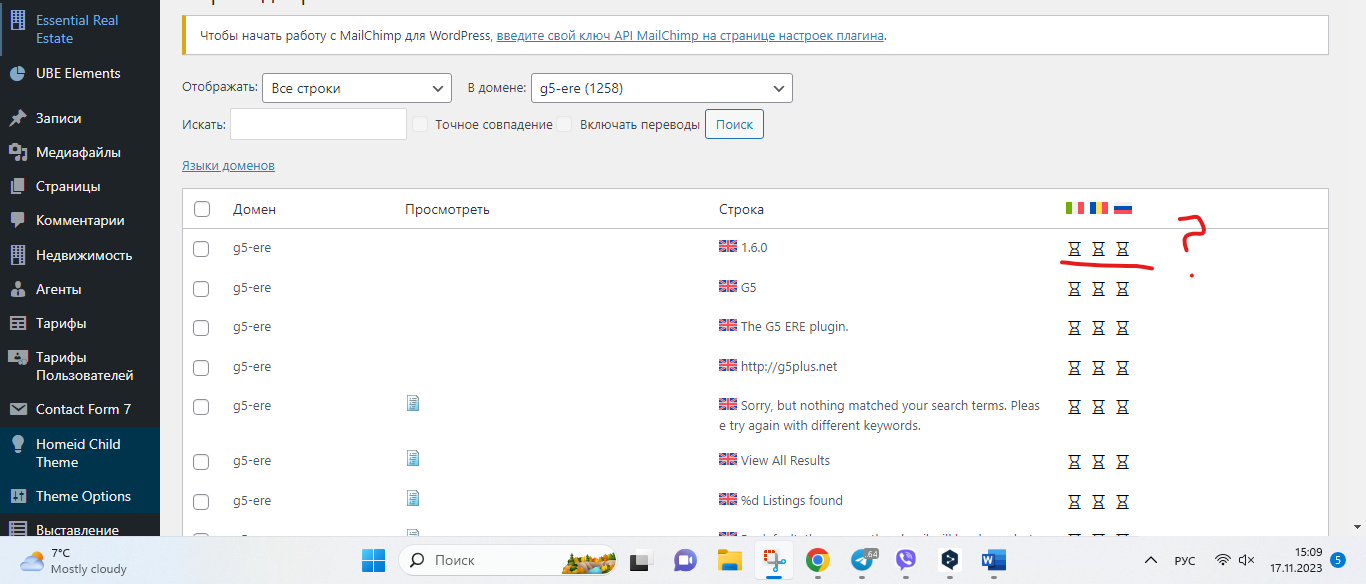Click the Italian hourglass in the G5 row
The height and width of the screenshot is (584, 1366).
coord(1075,289)
